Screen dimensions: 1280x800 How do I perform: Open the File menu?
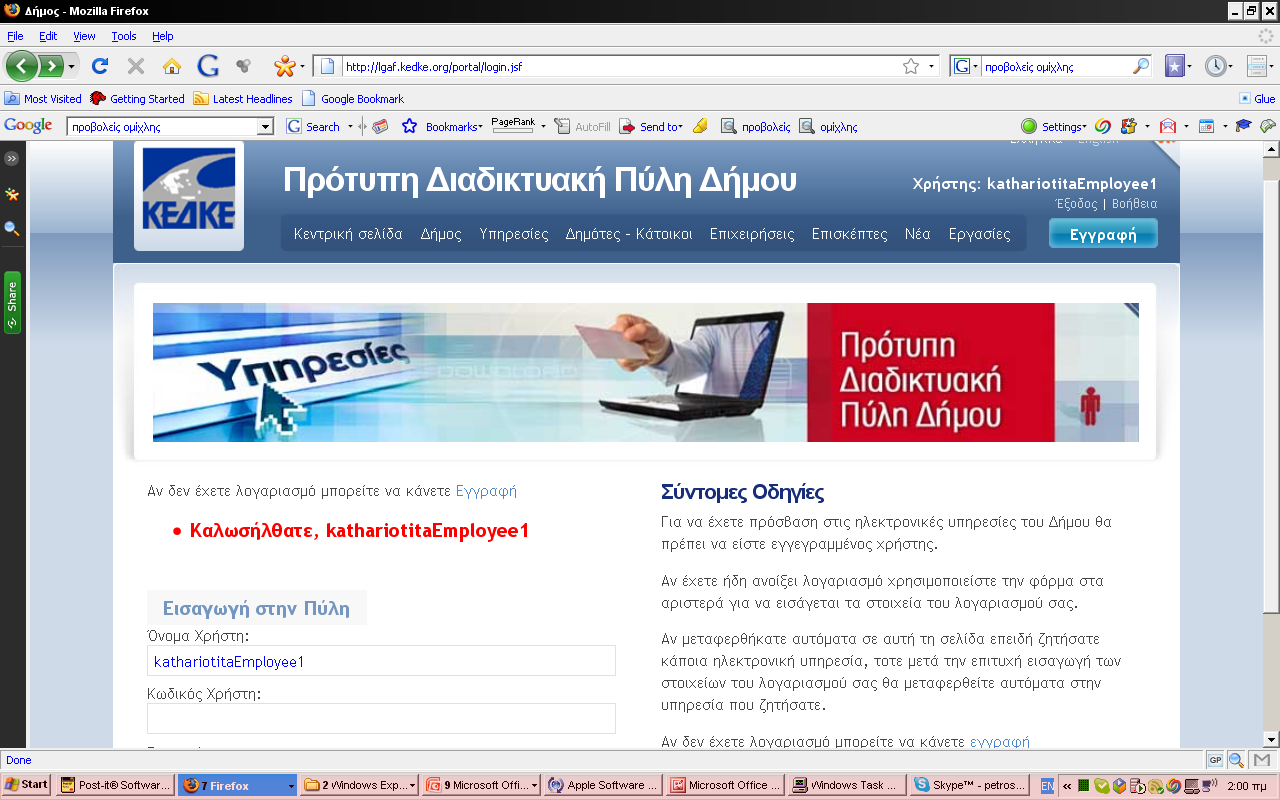point(15,36)
